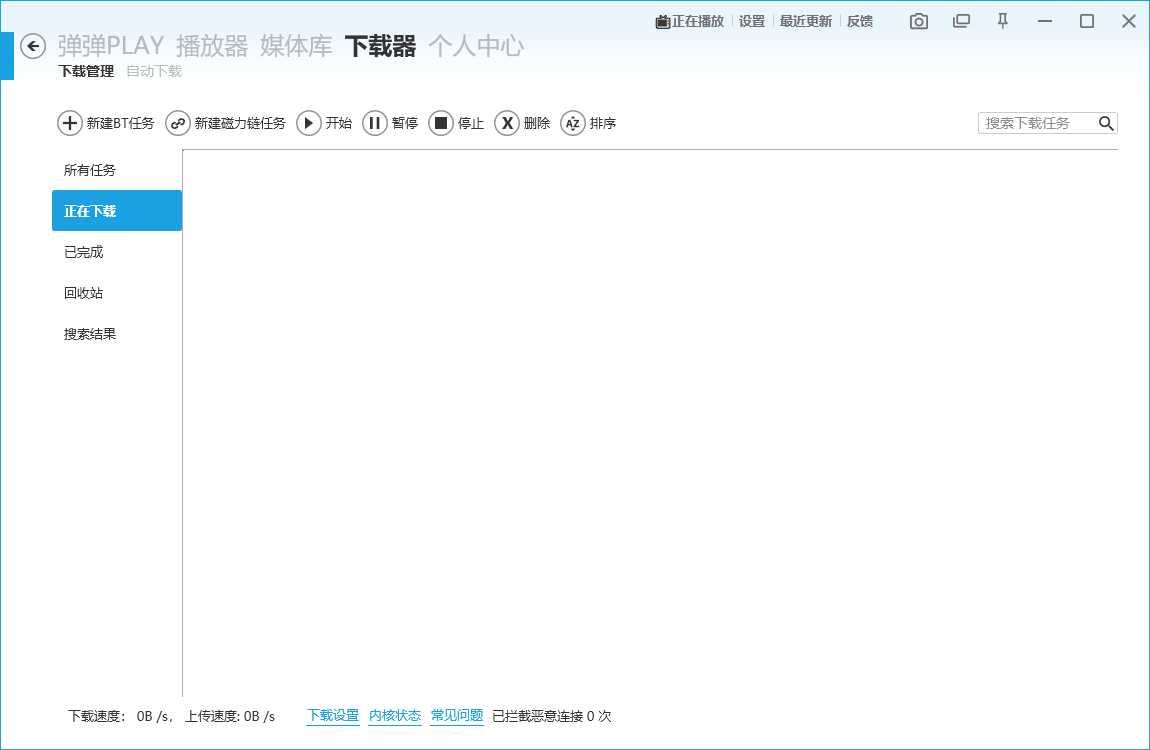Image resolution: width=1150 pixels, height=750 pixels.
Task: Click the play icon to start downloads
Action: 309,123
